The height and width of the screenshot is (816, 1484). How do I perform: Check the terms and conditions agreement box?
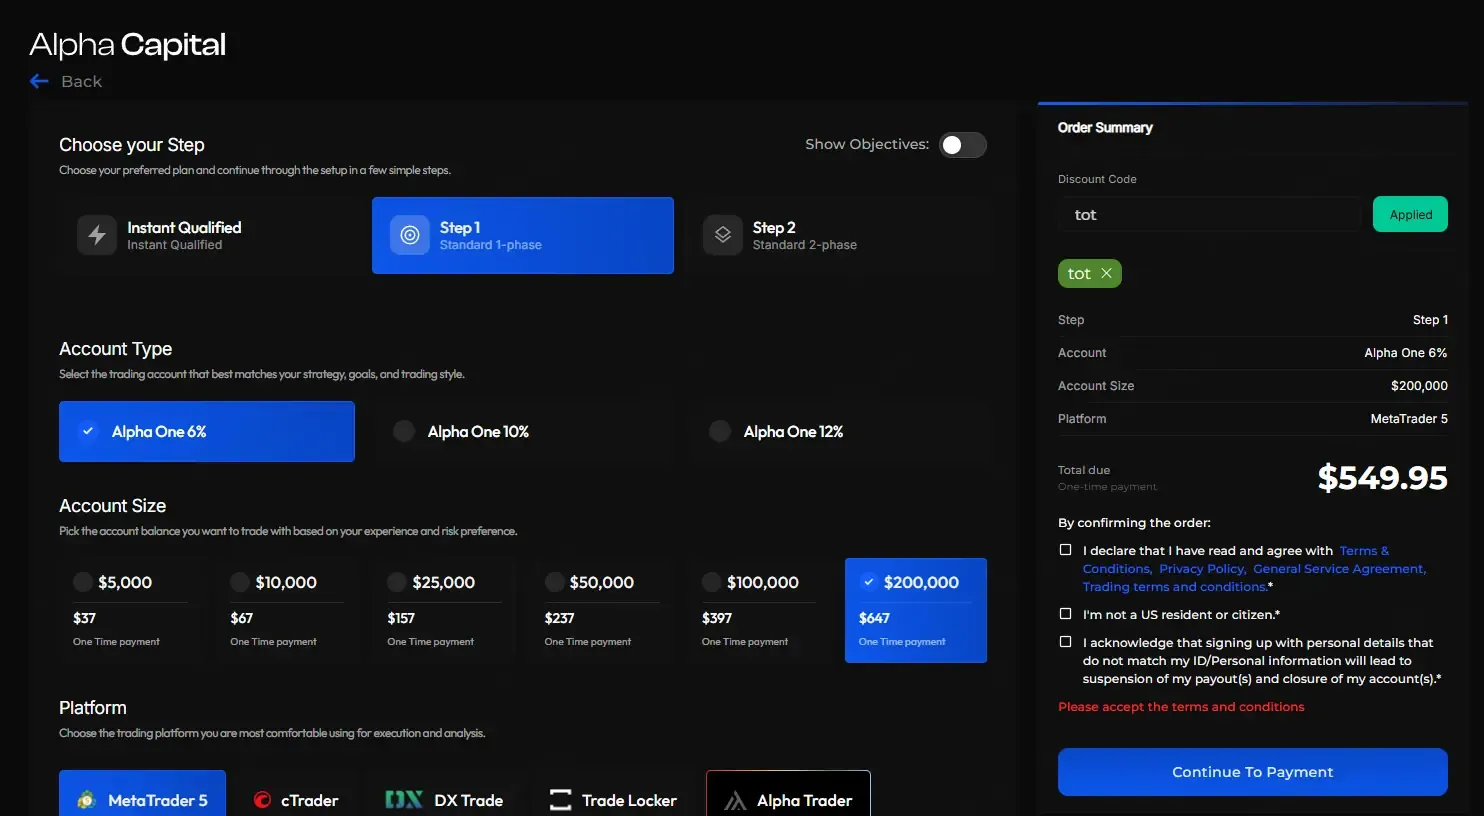click(x=1065, y=550)
